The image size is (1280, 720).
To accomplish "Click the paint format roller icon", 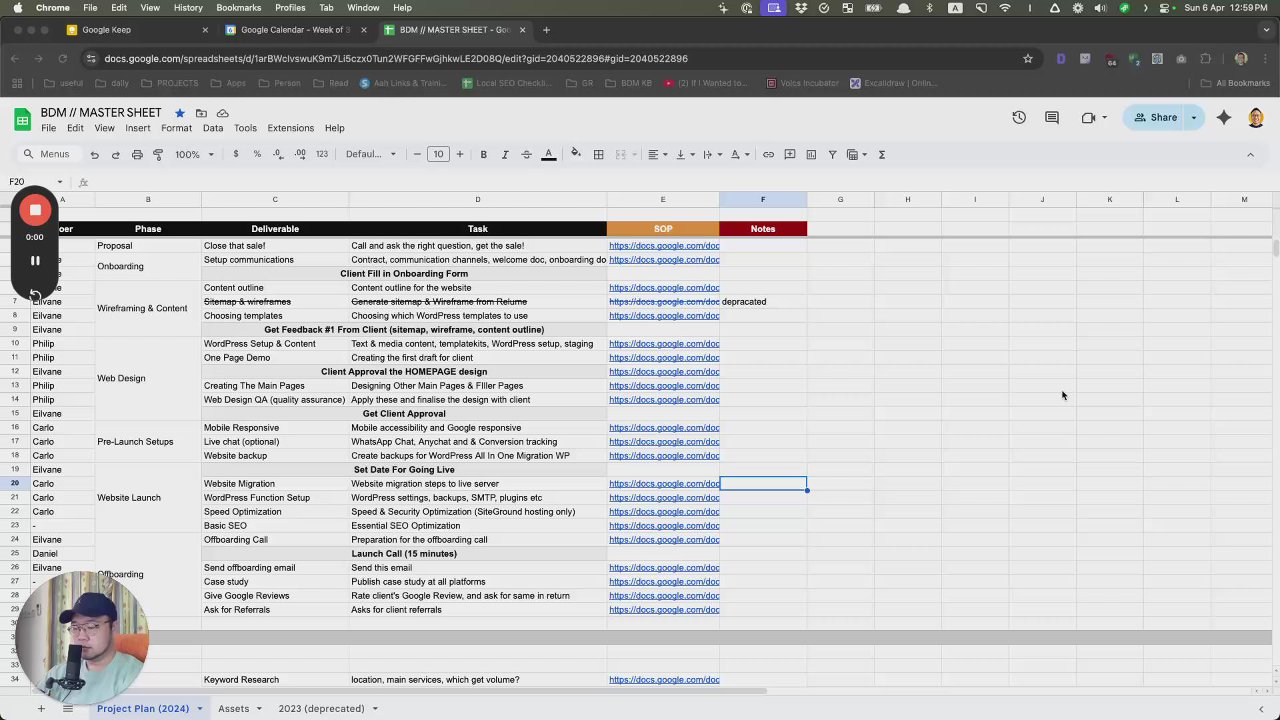I will [158, 155].
